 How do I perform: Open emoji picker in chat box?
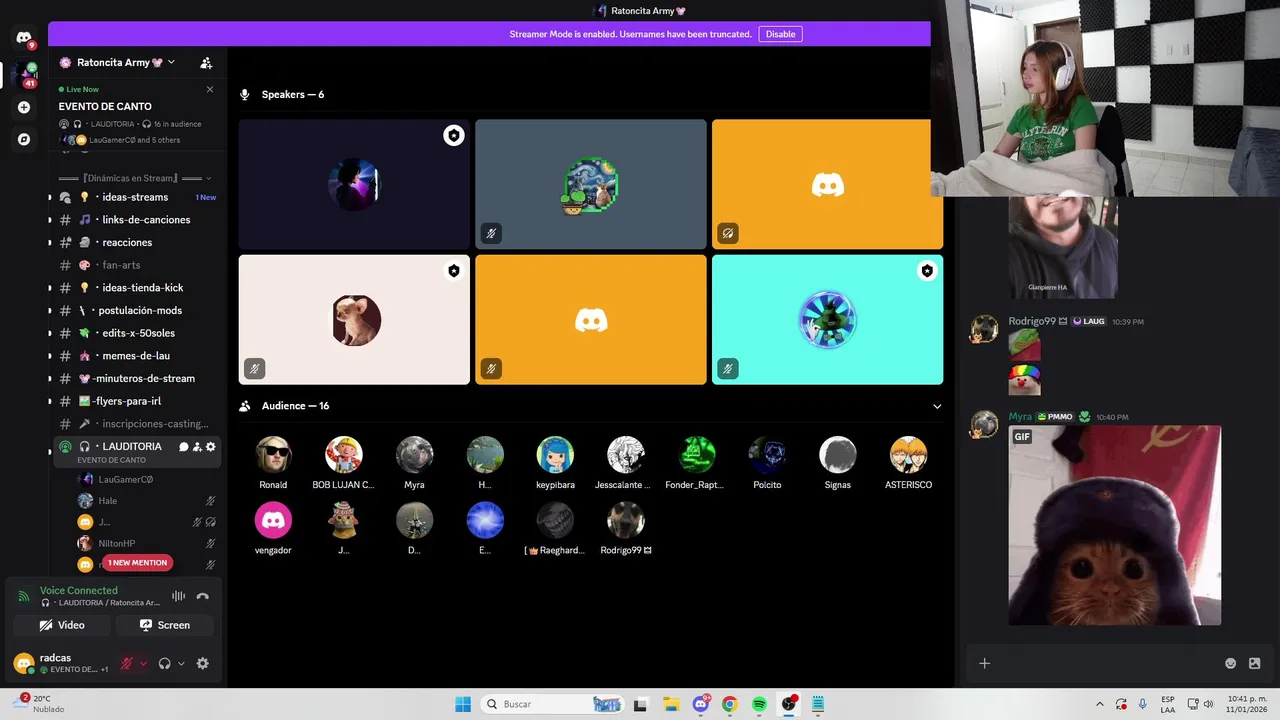pos(1230,663)
